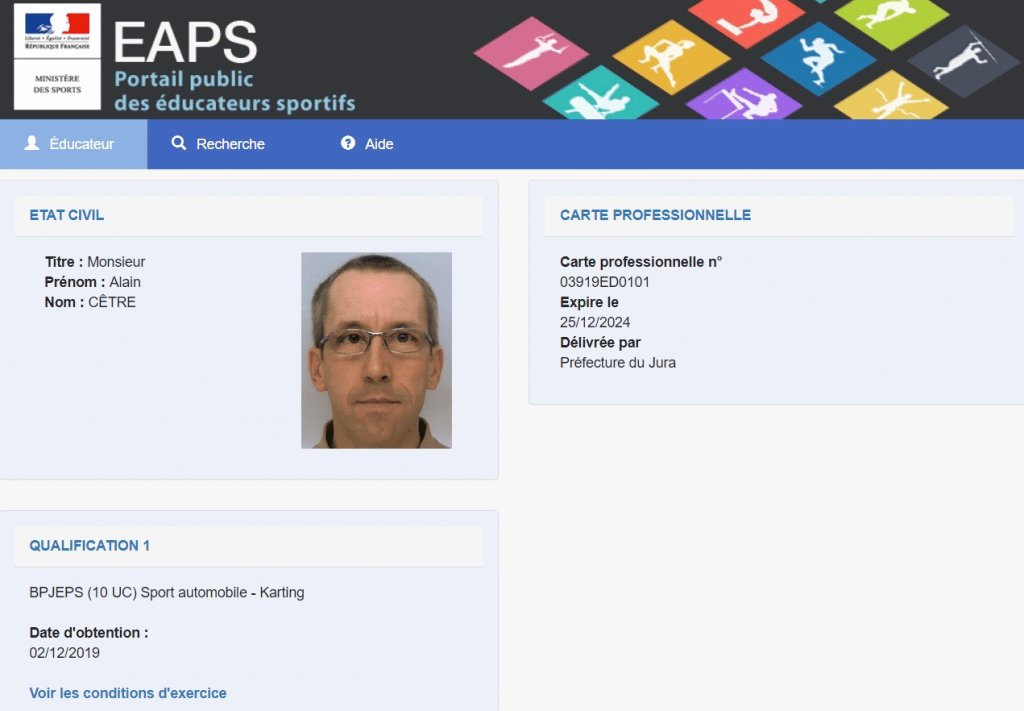
Task: Switch to the Recherche tab
Action: 219,144
